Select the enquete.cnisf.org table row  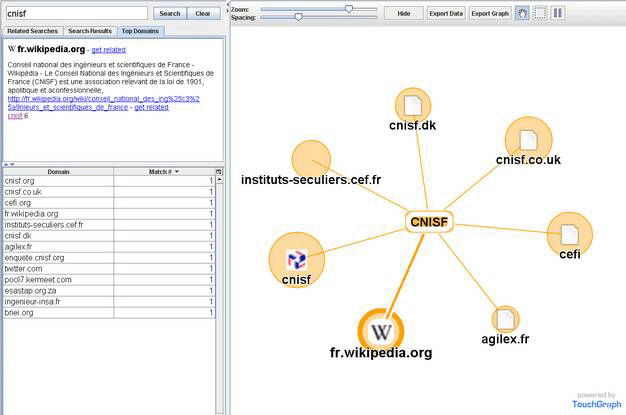click(x=109, y=258)
